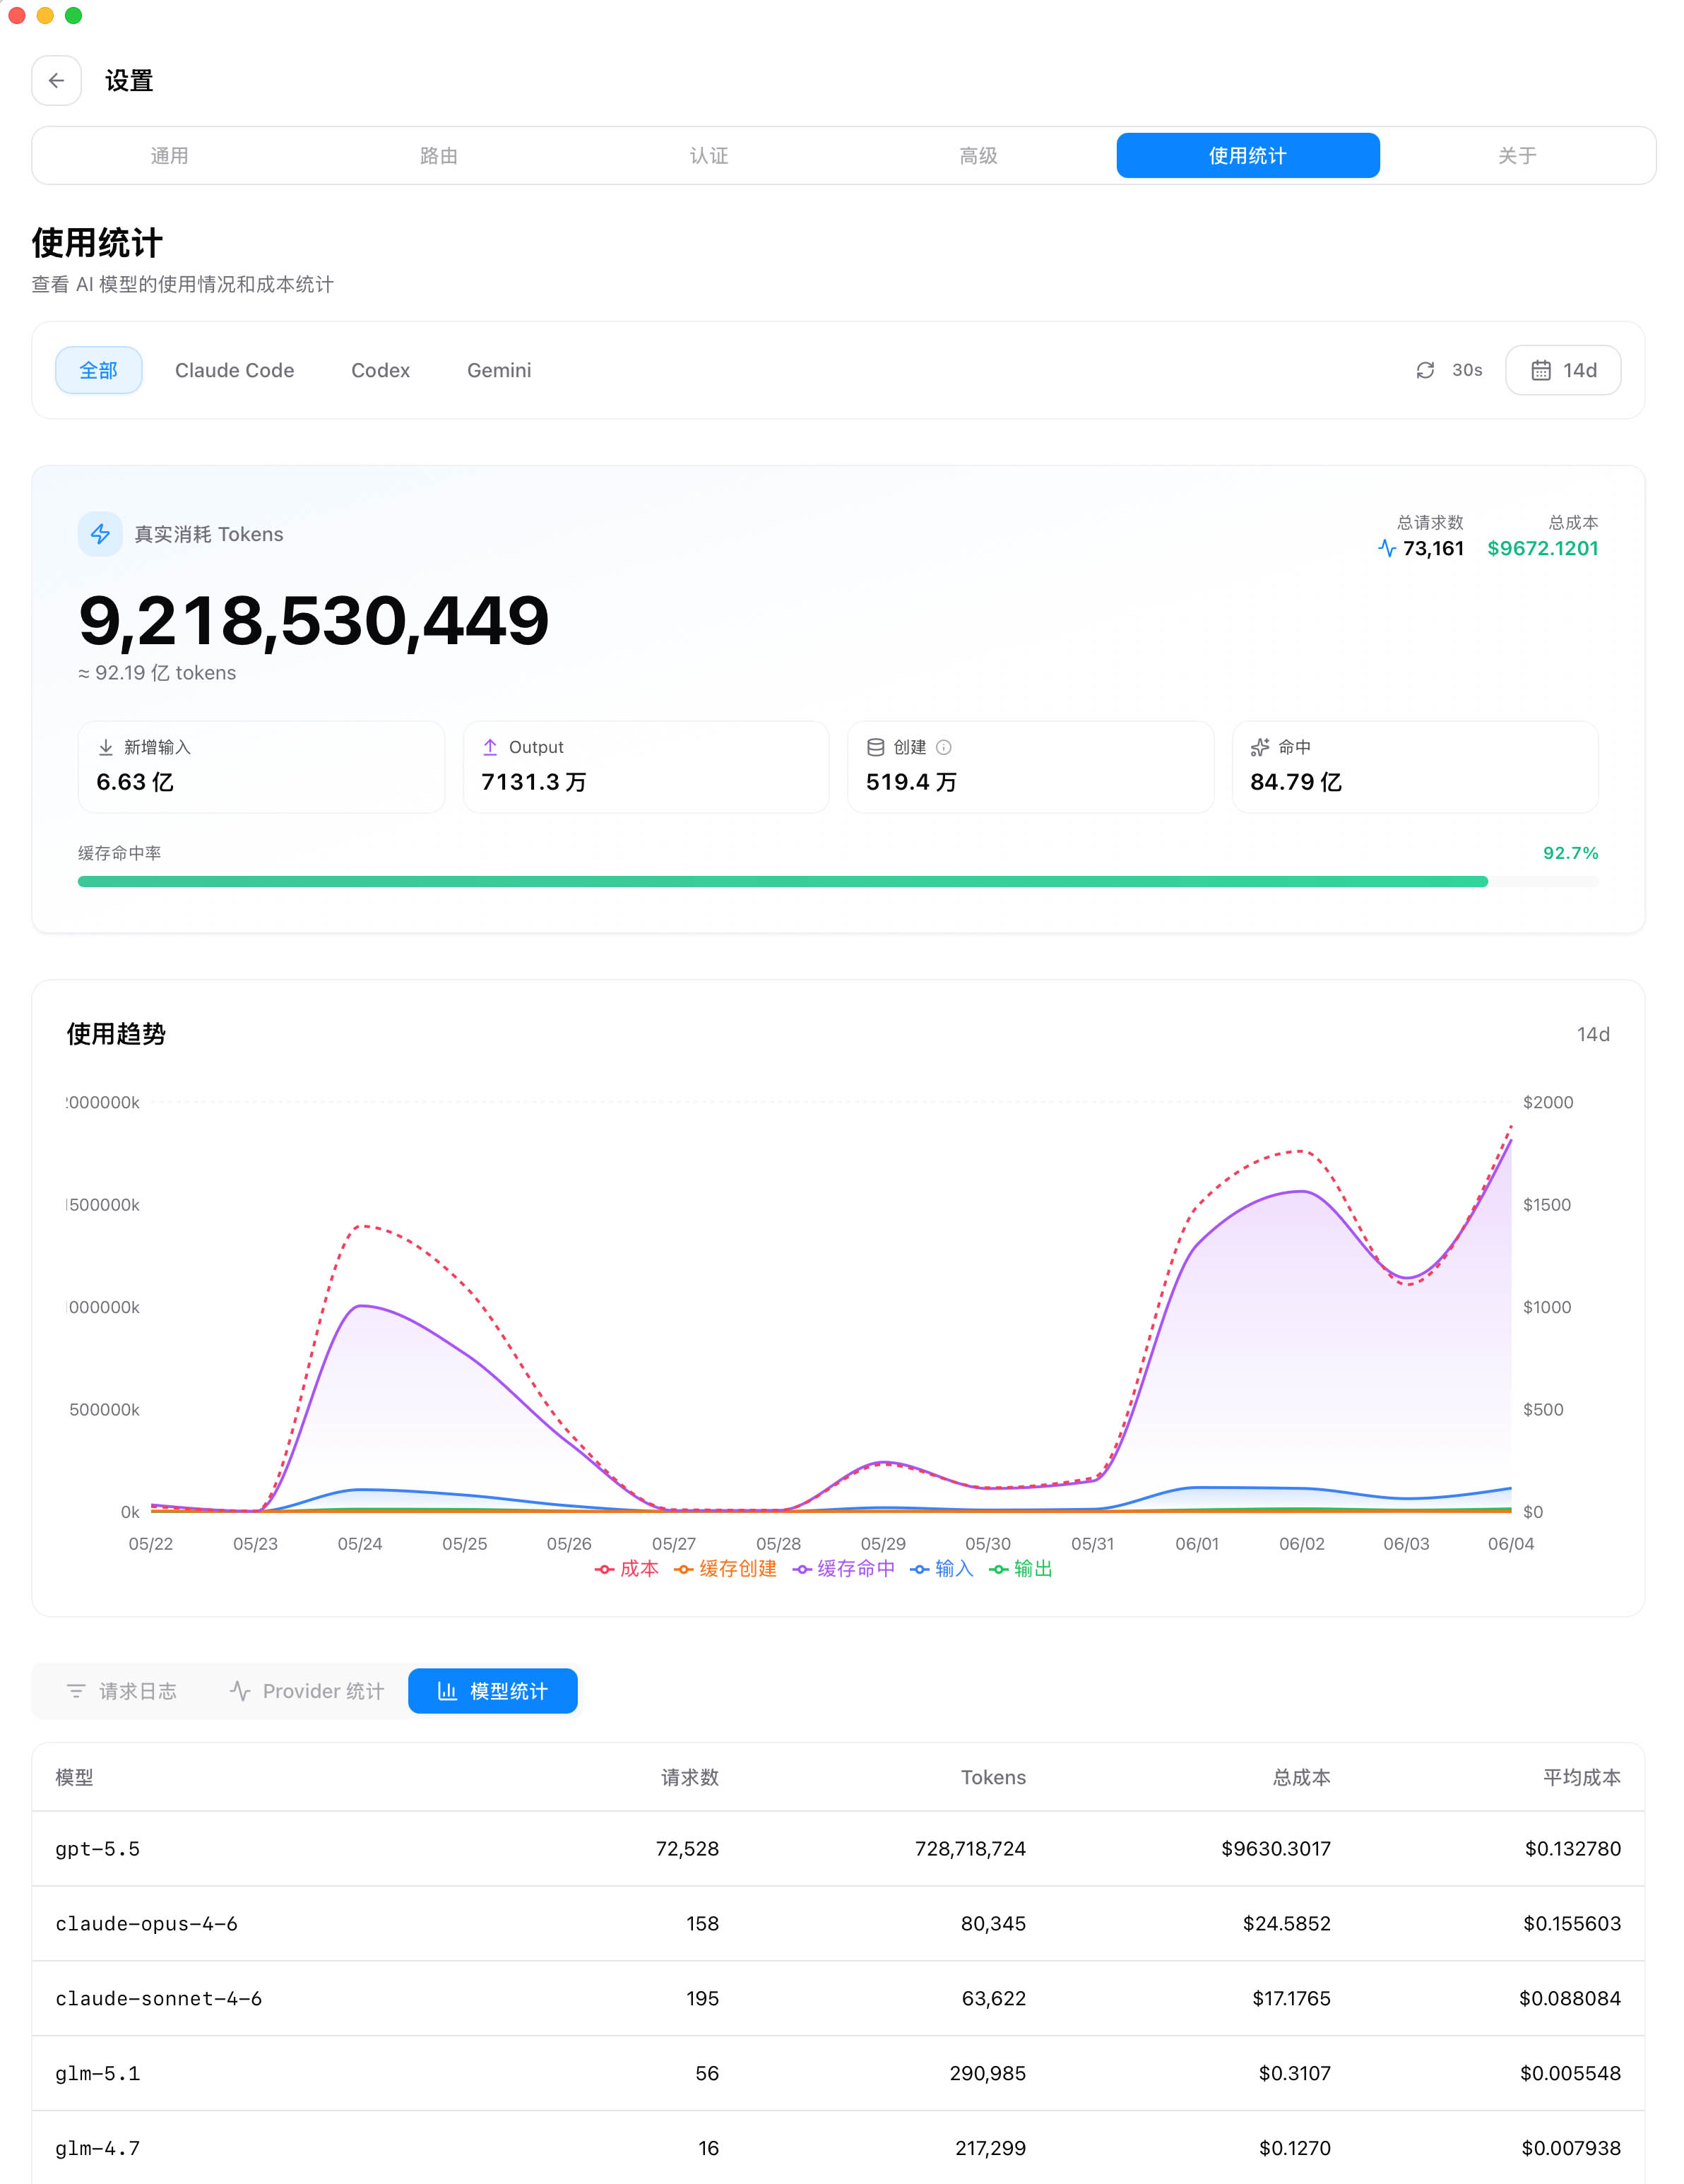Click the pulse icon in Provider 统计
1684x2184 pixels.
[x=240, y=1691]
